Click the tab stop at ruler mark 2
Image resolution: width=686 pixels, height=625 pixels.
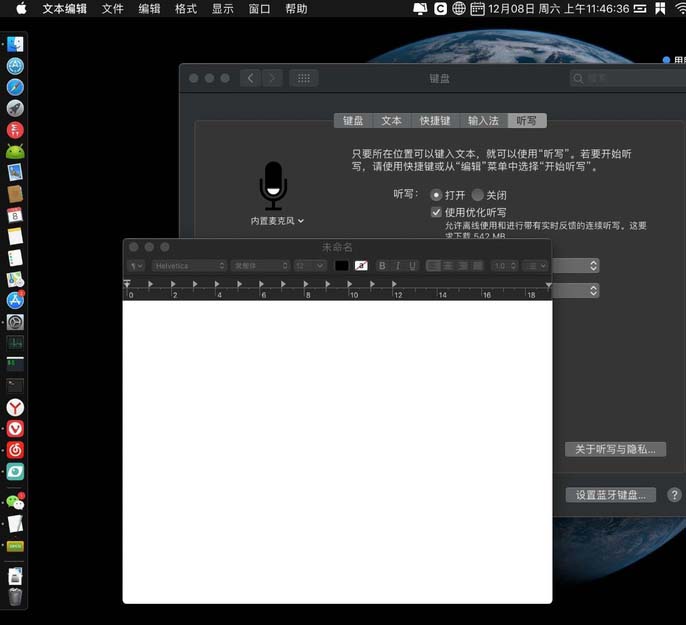[173, 284]
